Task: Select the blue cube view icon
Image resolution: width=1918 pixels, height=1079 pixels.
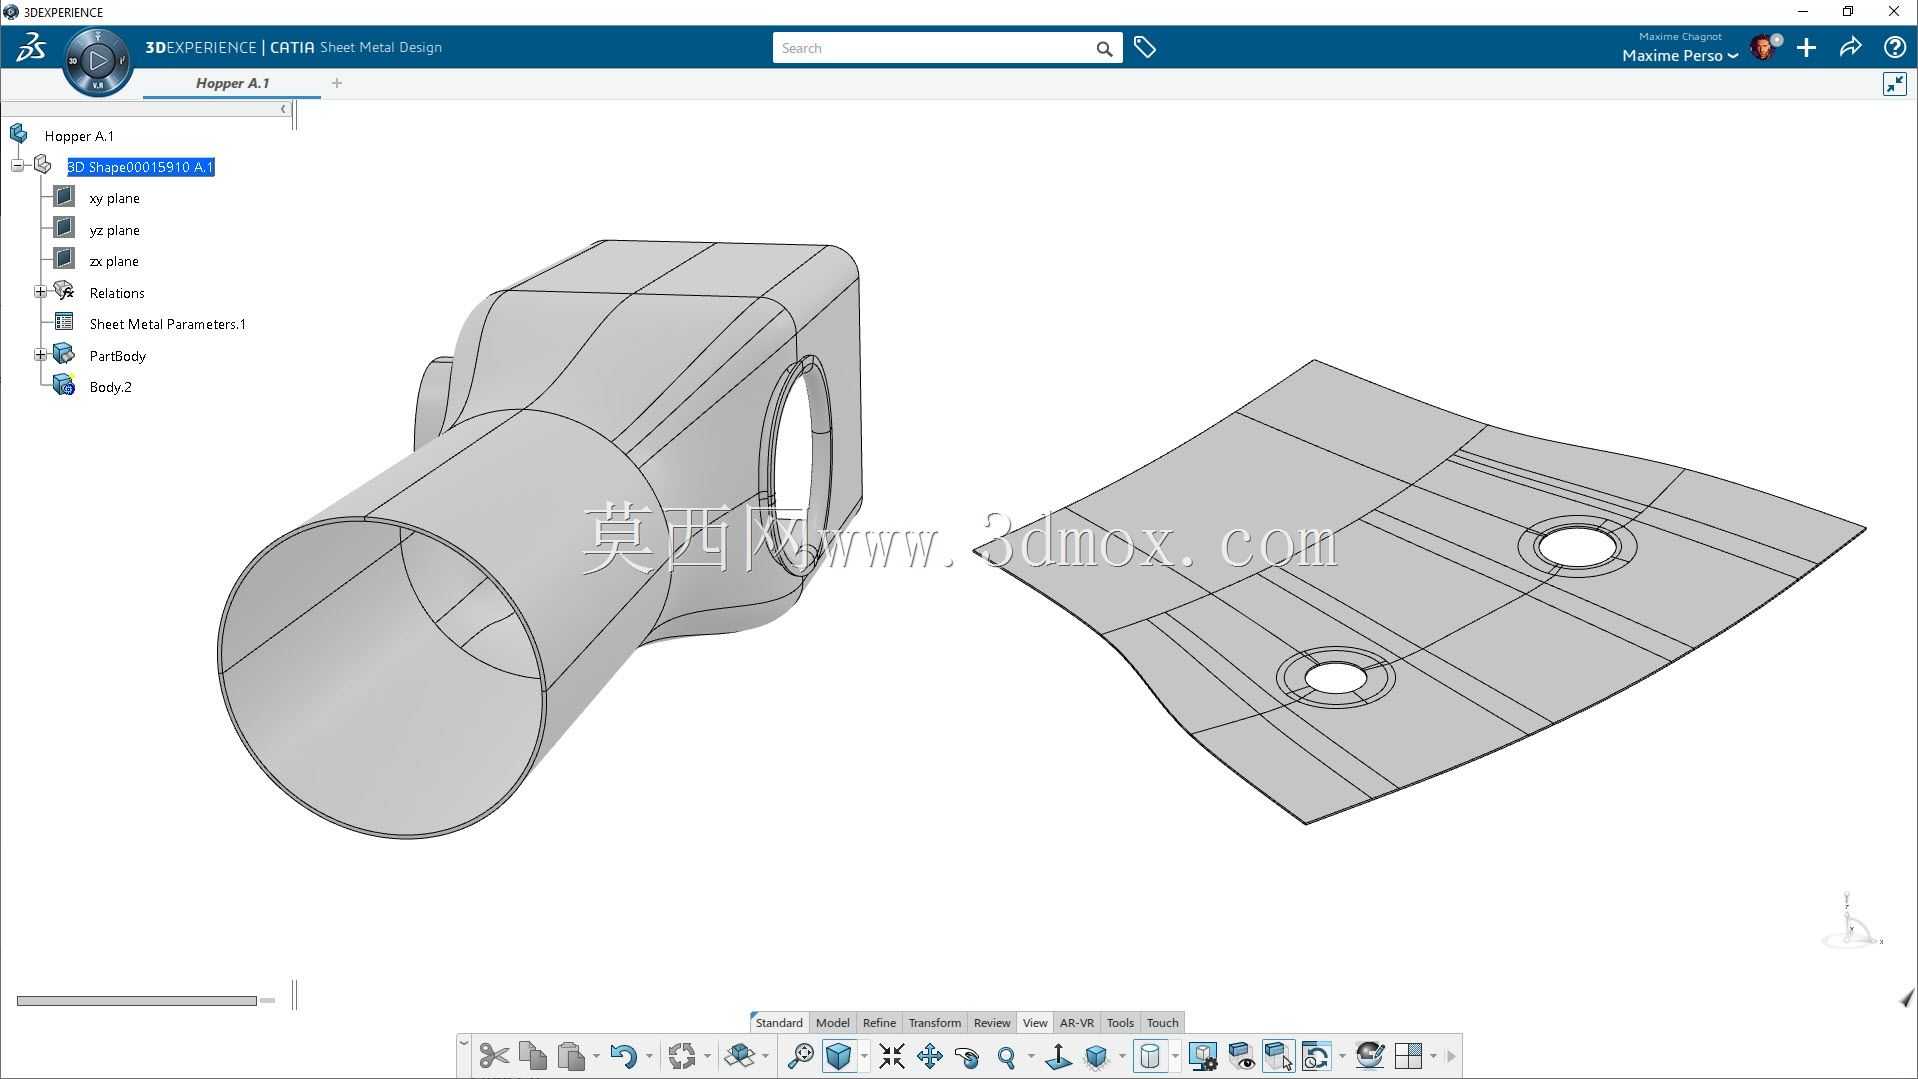Action: pyautogui.click(x=839, y=1056)
